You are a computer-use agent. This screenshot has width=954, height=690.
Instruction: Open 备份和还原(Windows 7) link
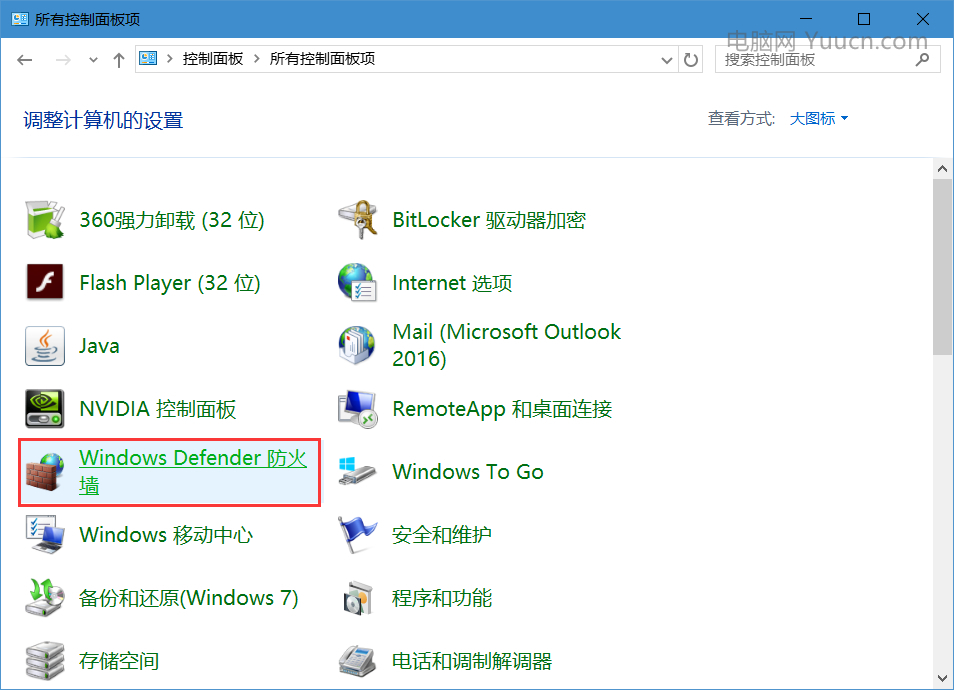(189, 598)
